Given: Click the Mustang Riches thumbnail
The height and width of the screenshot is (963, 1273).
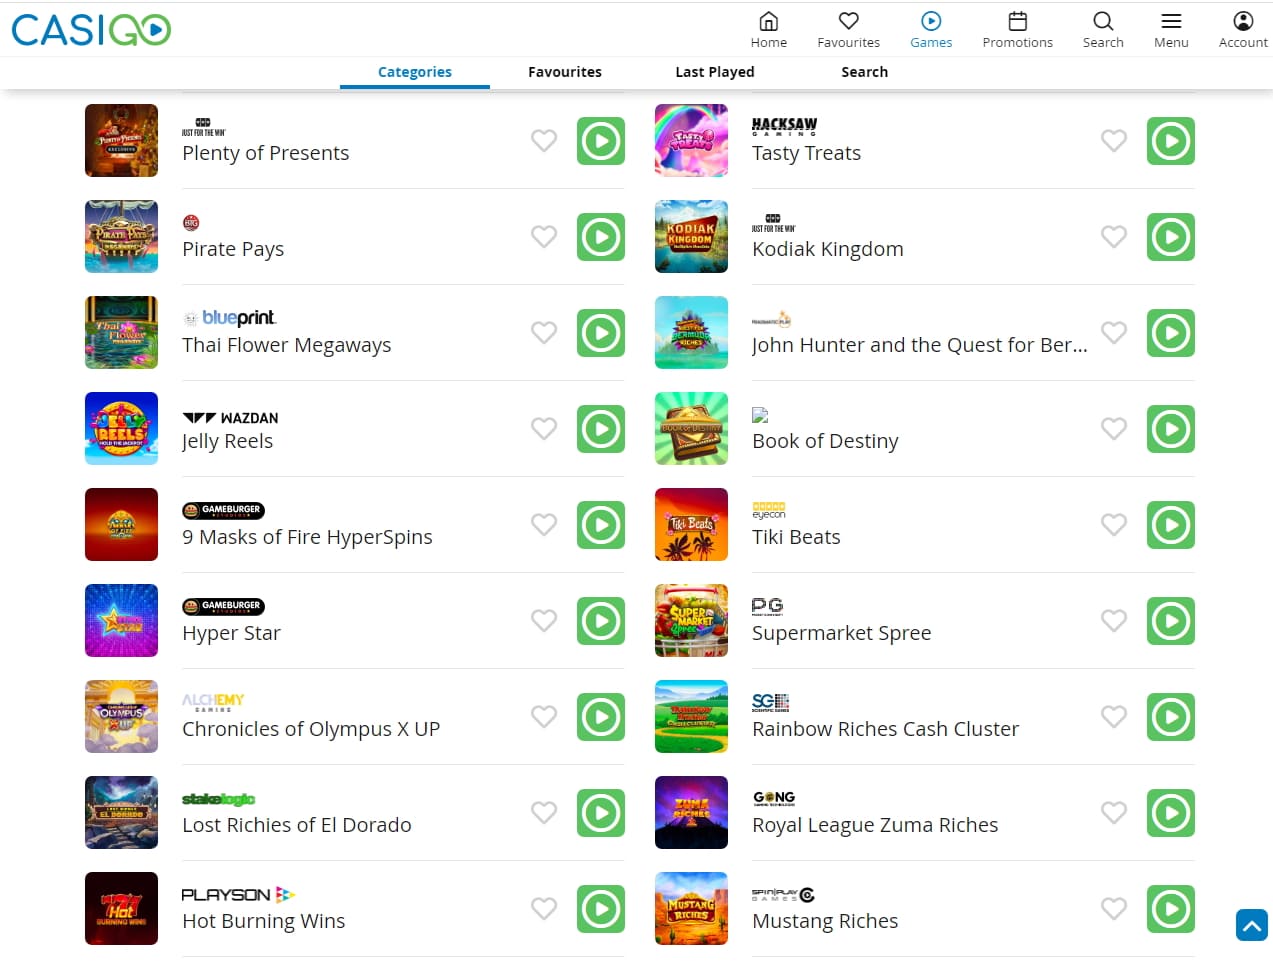Looking at the screenshot, I should tap(691, 909).
